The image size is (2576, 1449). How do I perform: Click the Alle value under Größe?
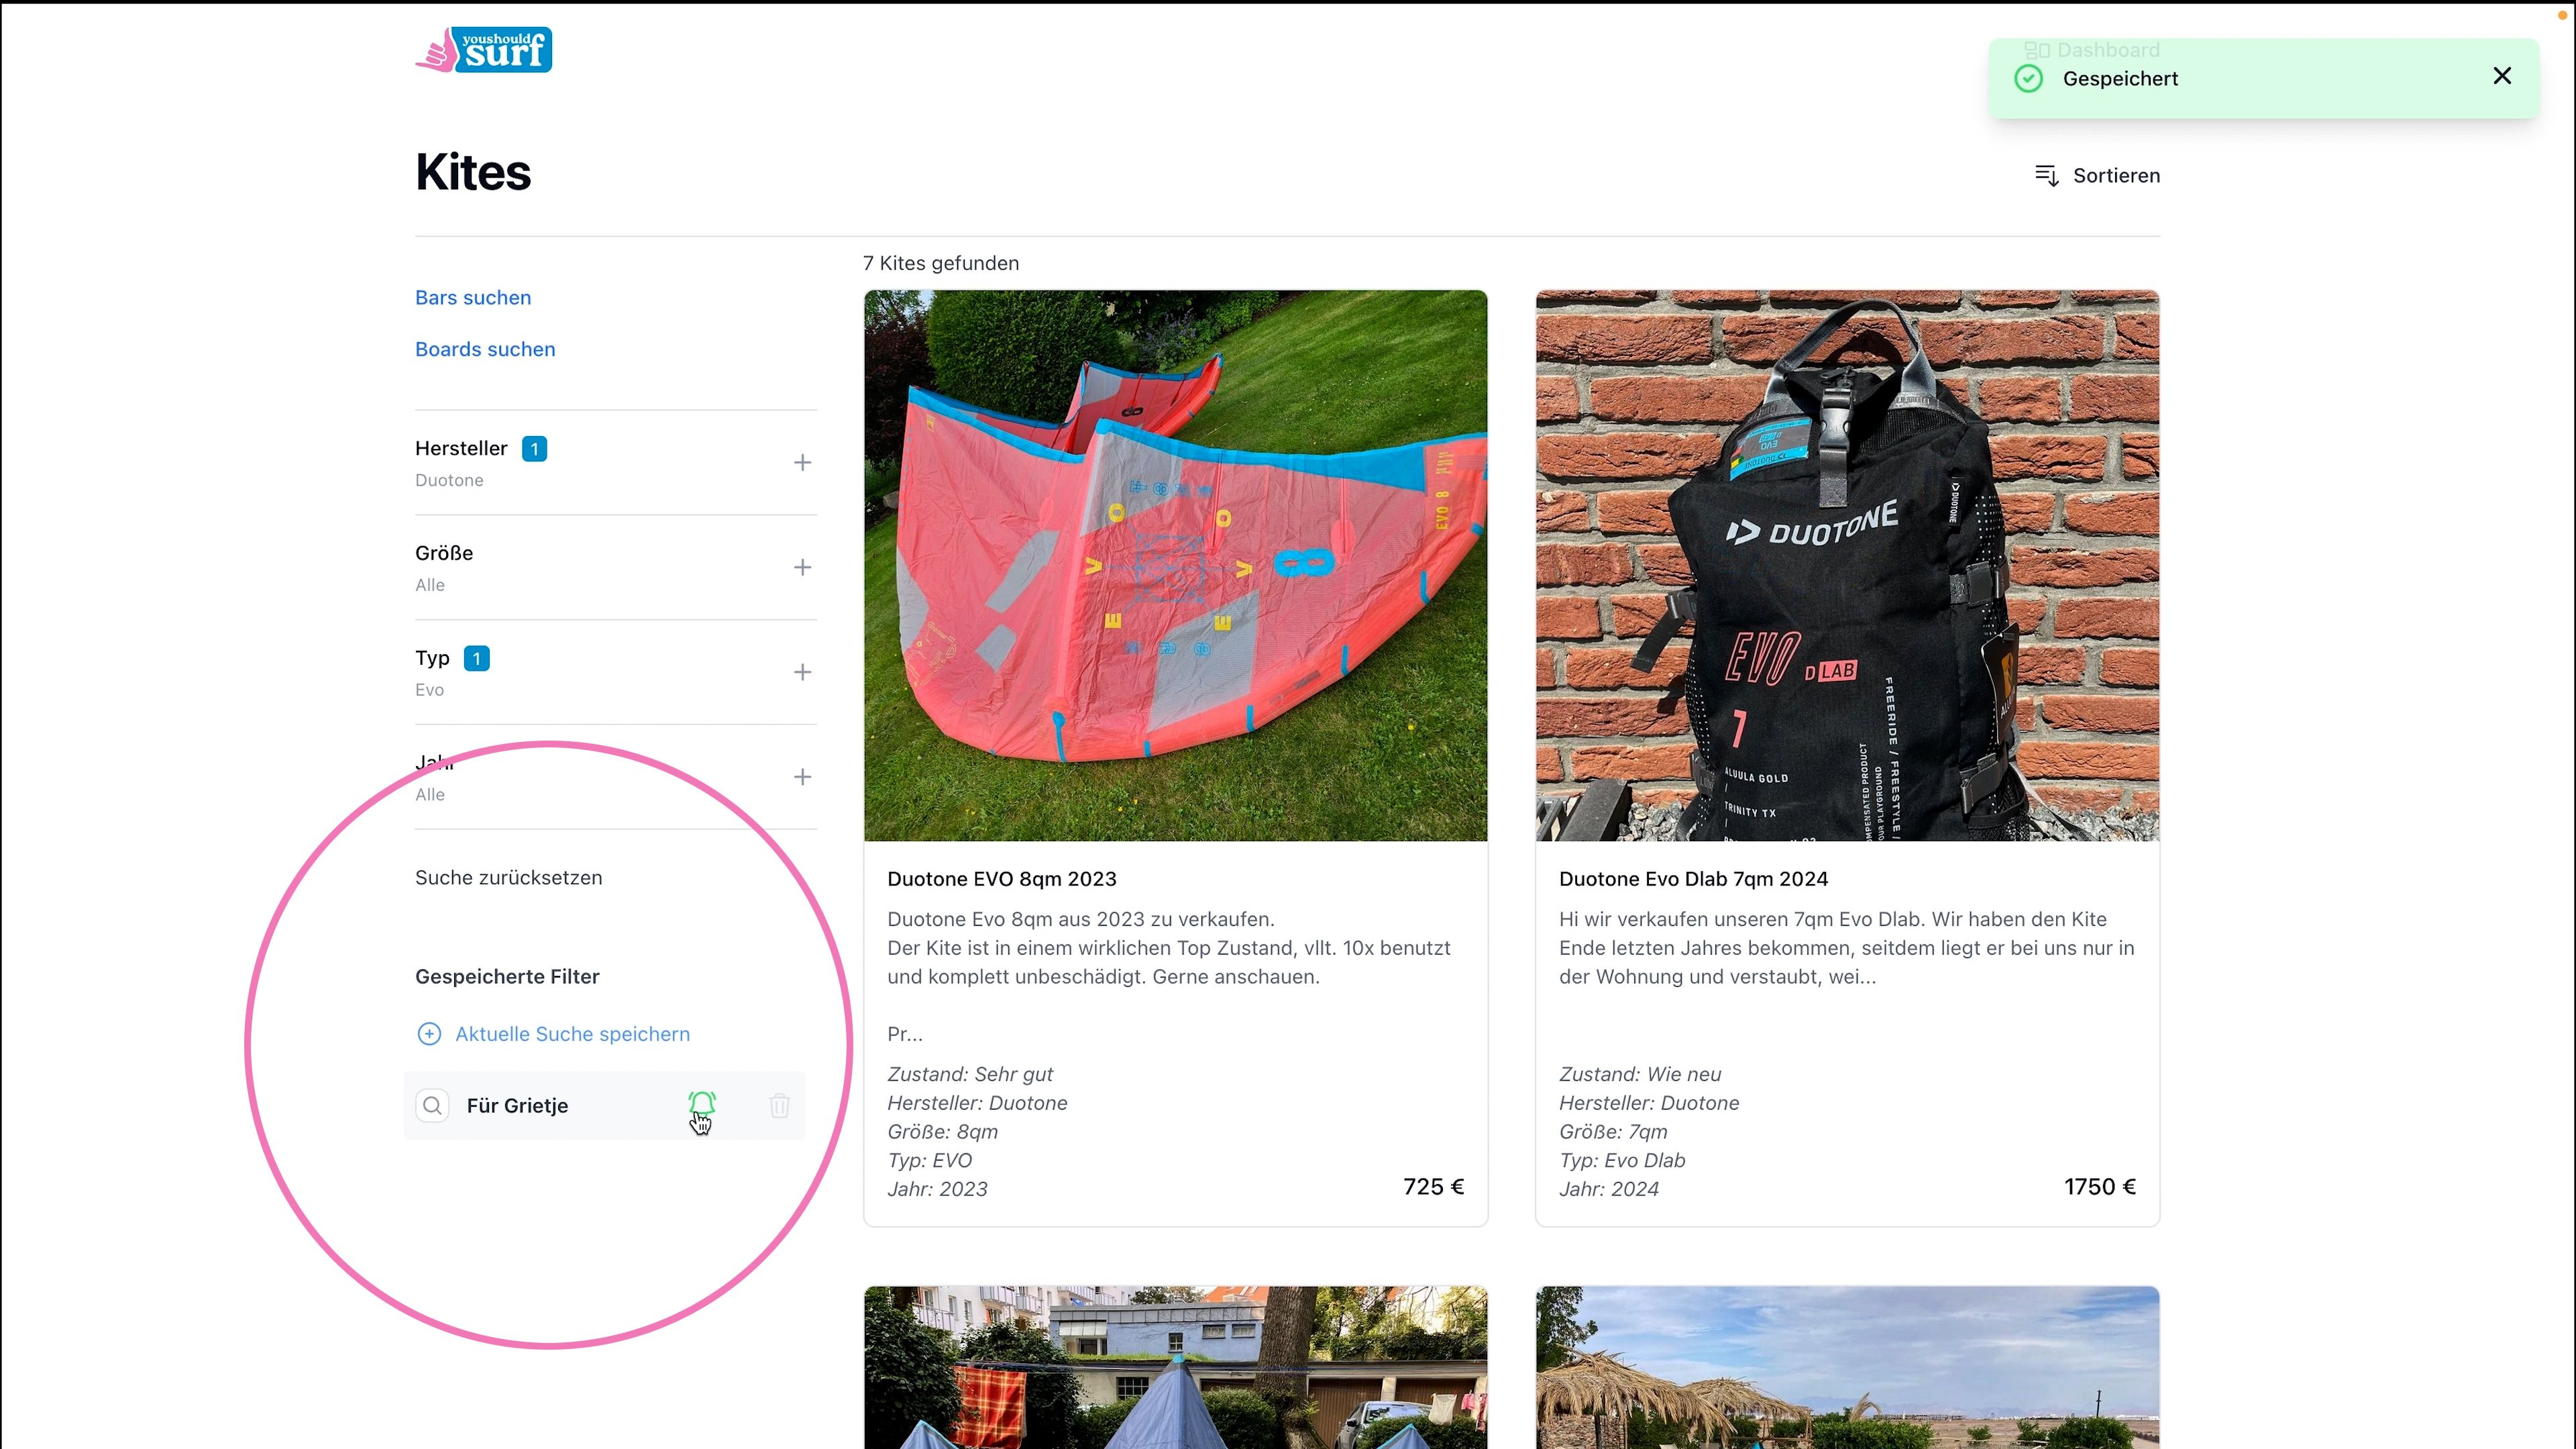click(430, 585)
